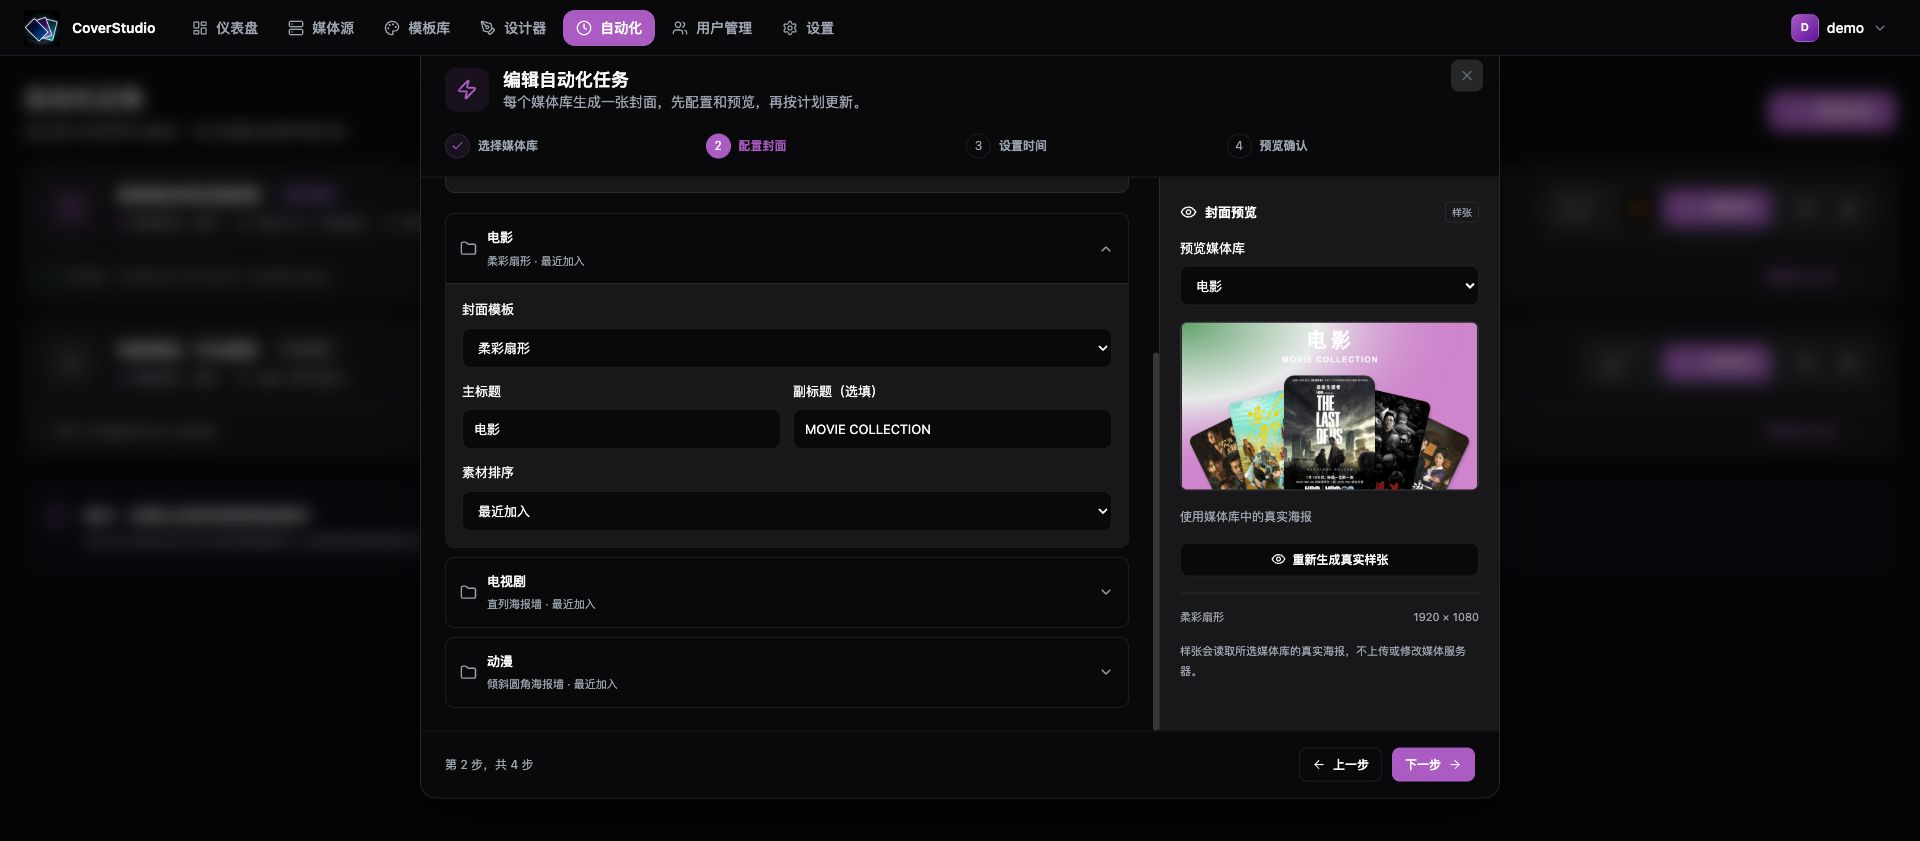Open the 设计器 designer page
The width and height of the screenshot is (1920, 841).
point(513,28)
